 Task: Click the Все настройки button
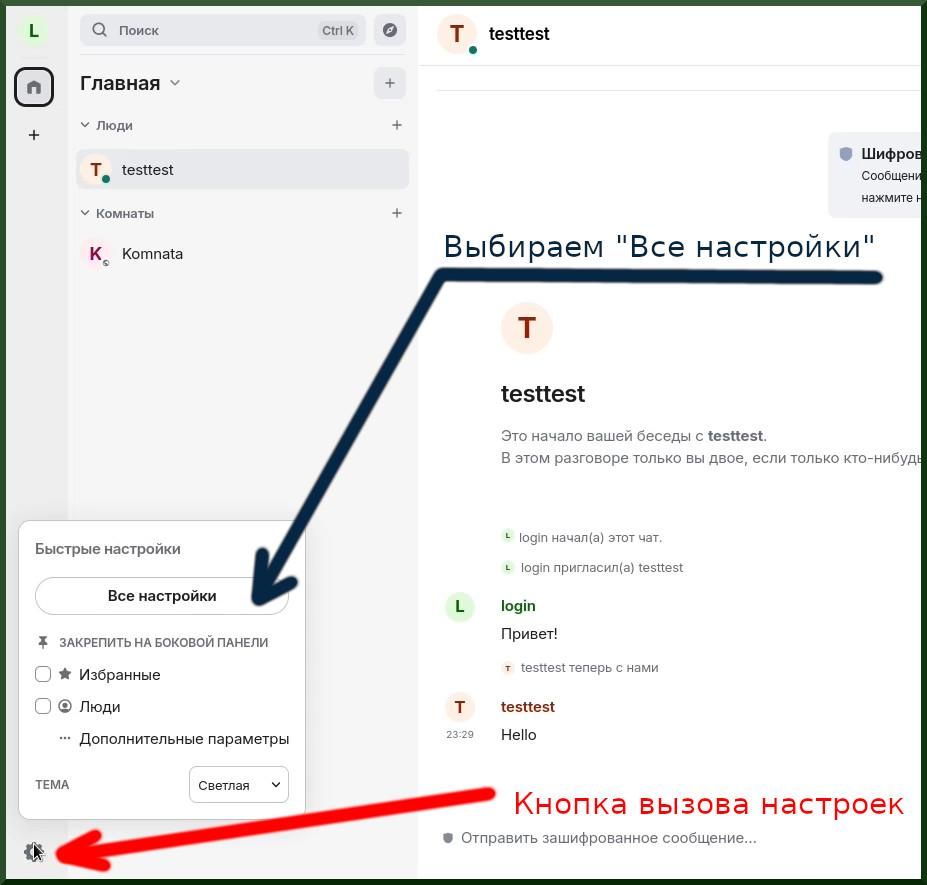coord(162,596)
